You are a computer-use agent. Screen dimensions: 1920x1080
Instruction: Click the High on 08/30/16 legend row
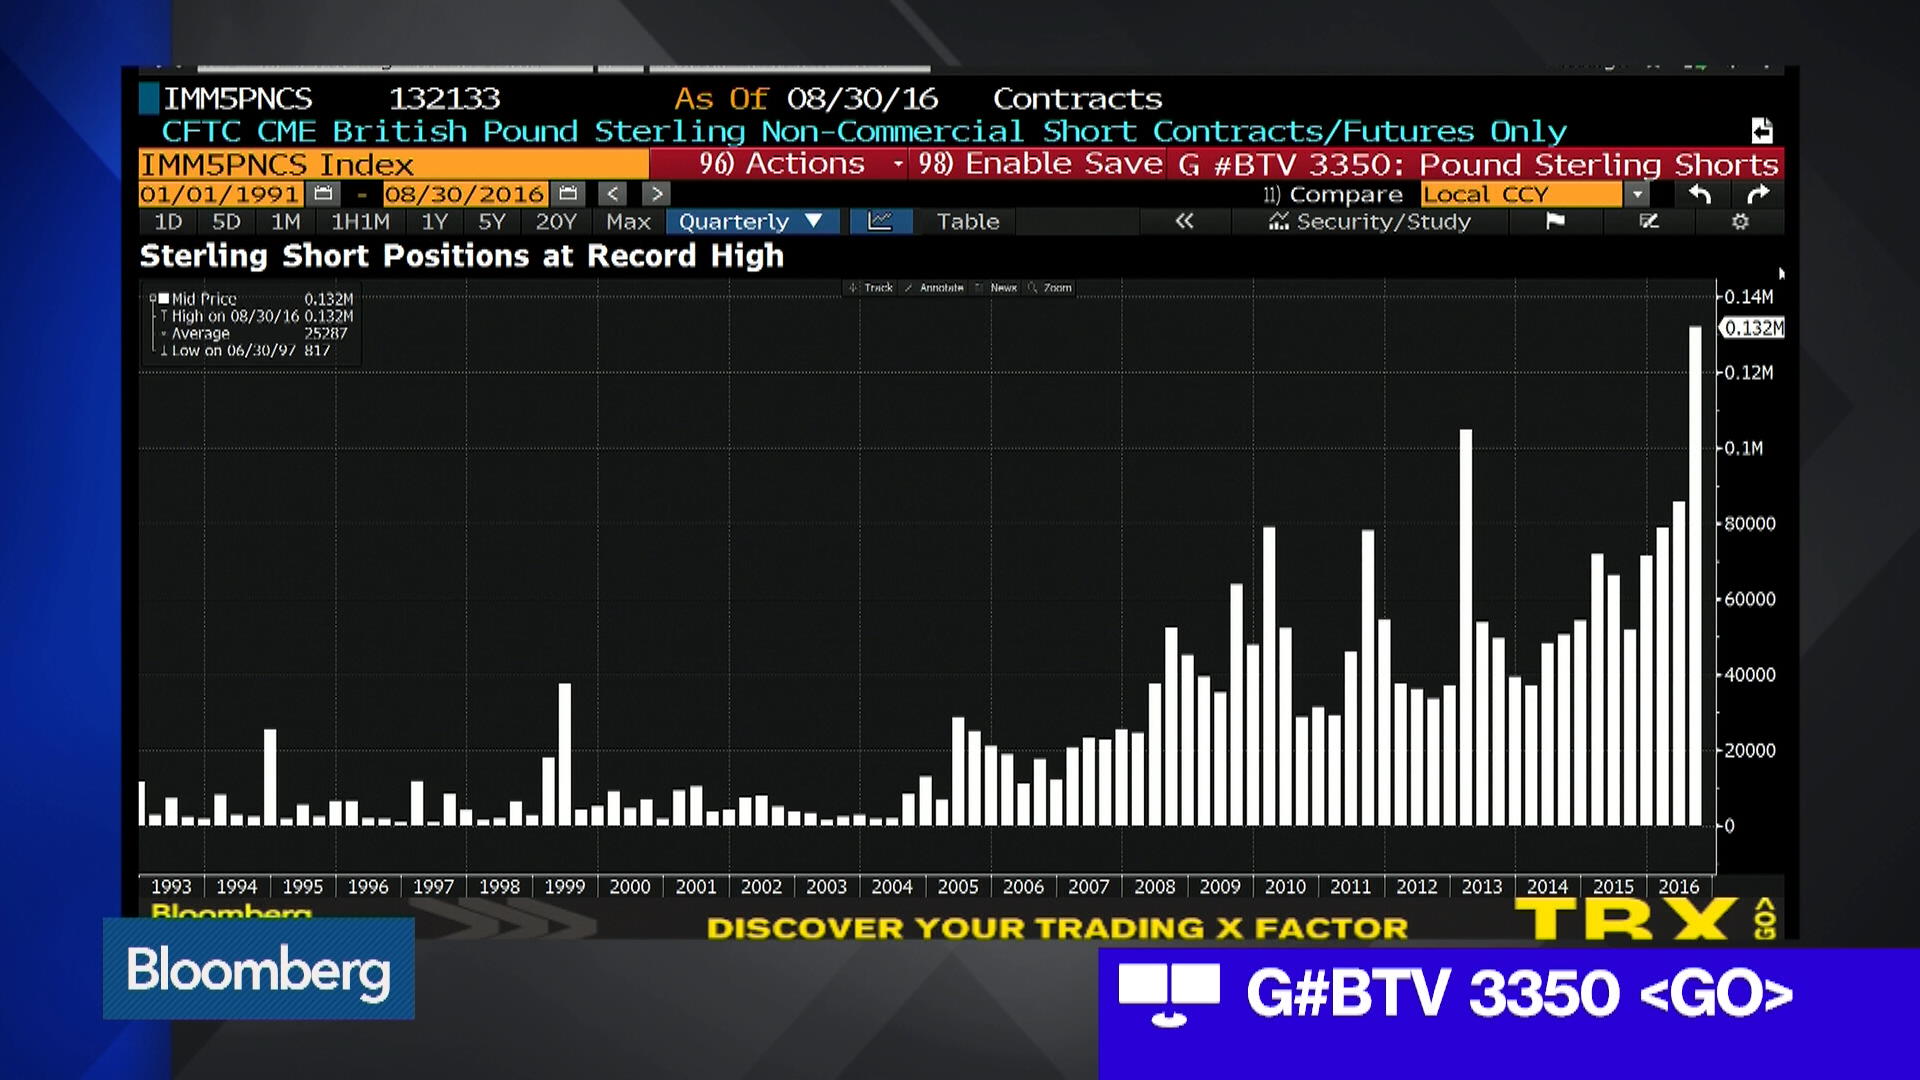click(256, 316)
